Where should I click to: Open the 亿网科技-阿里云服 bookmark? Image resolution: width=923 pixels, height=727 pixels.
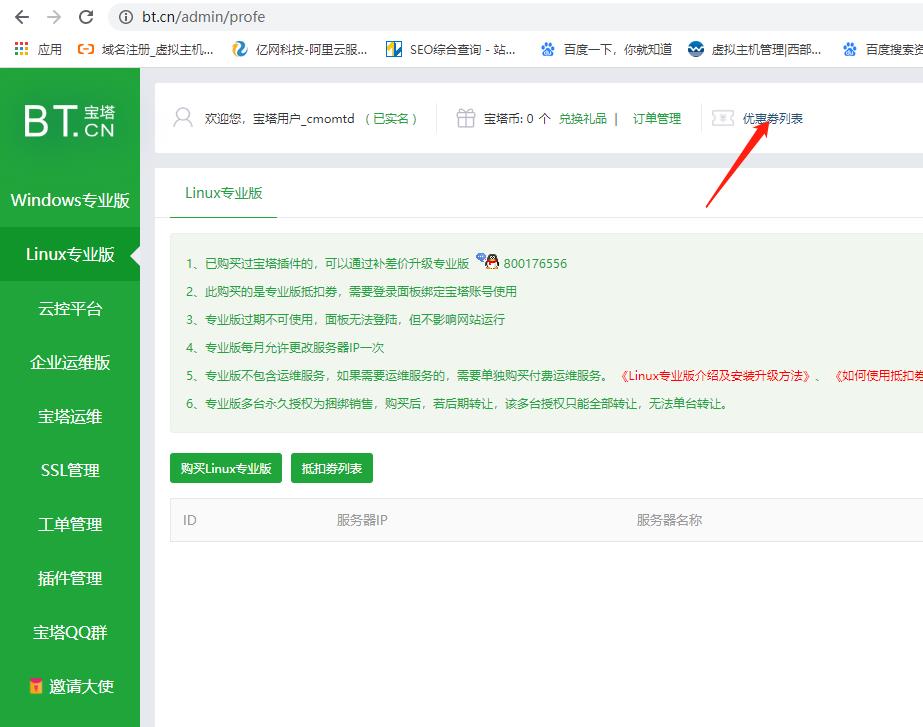[300, 49]
